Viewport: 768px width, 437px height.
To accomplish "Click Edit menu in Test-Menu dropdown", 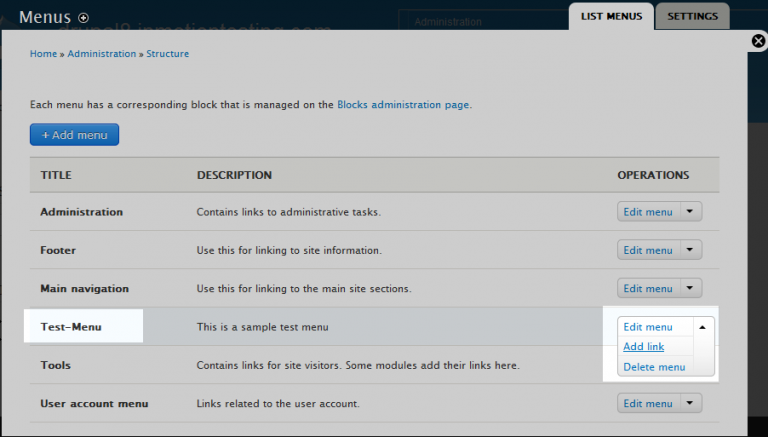I will point(647,327).
